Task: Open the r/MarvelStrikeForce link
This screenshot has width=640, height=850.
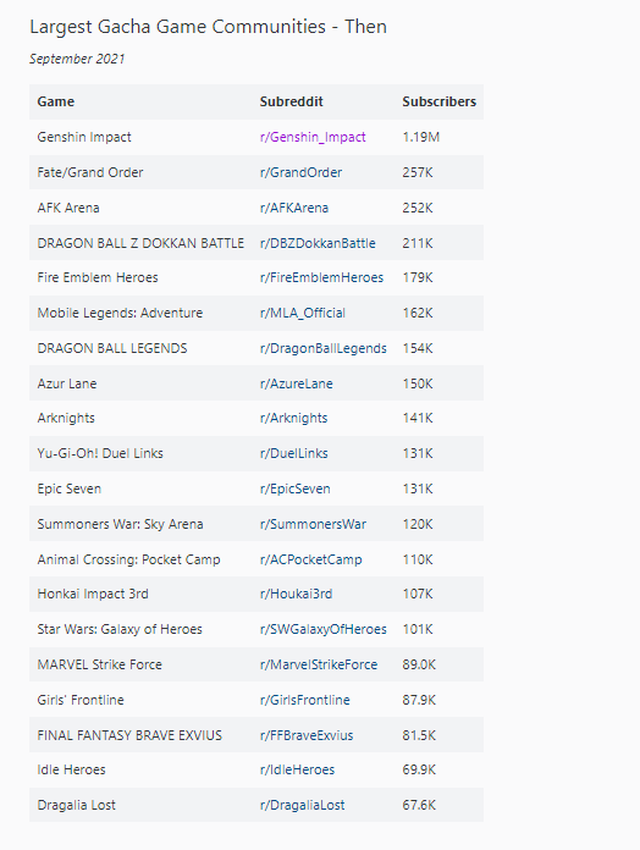Action: [318, 664]
